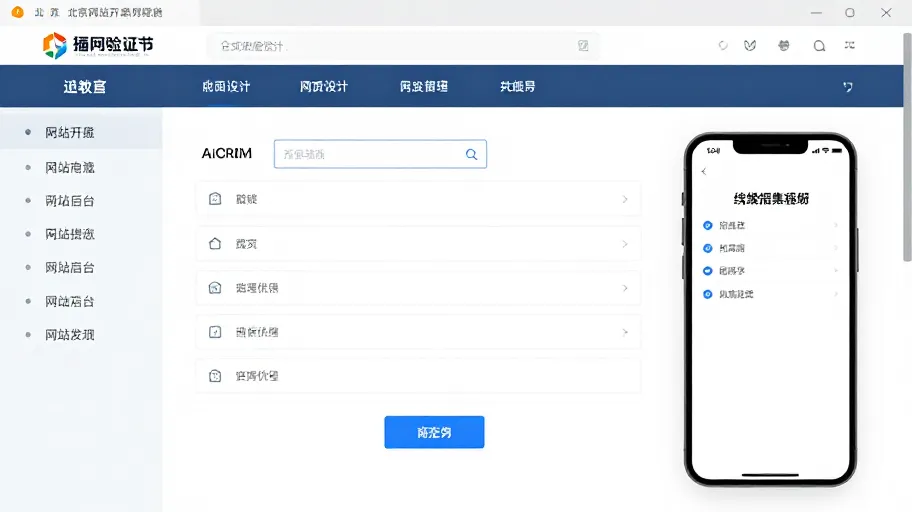Tap chevron of third phone preview row
The image size is (912, 512).
[835, 271]
